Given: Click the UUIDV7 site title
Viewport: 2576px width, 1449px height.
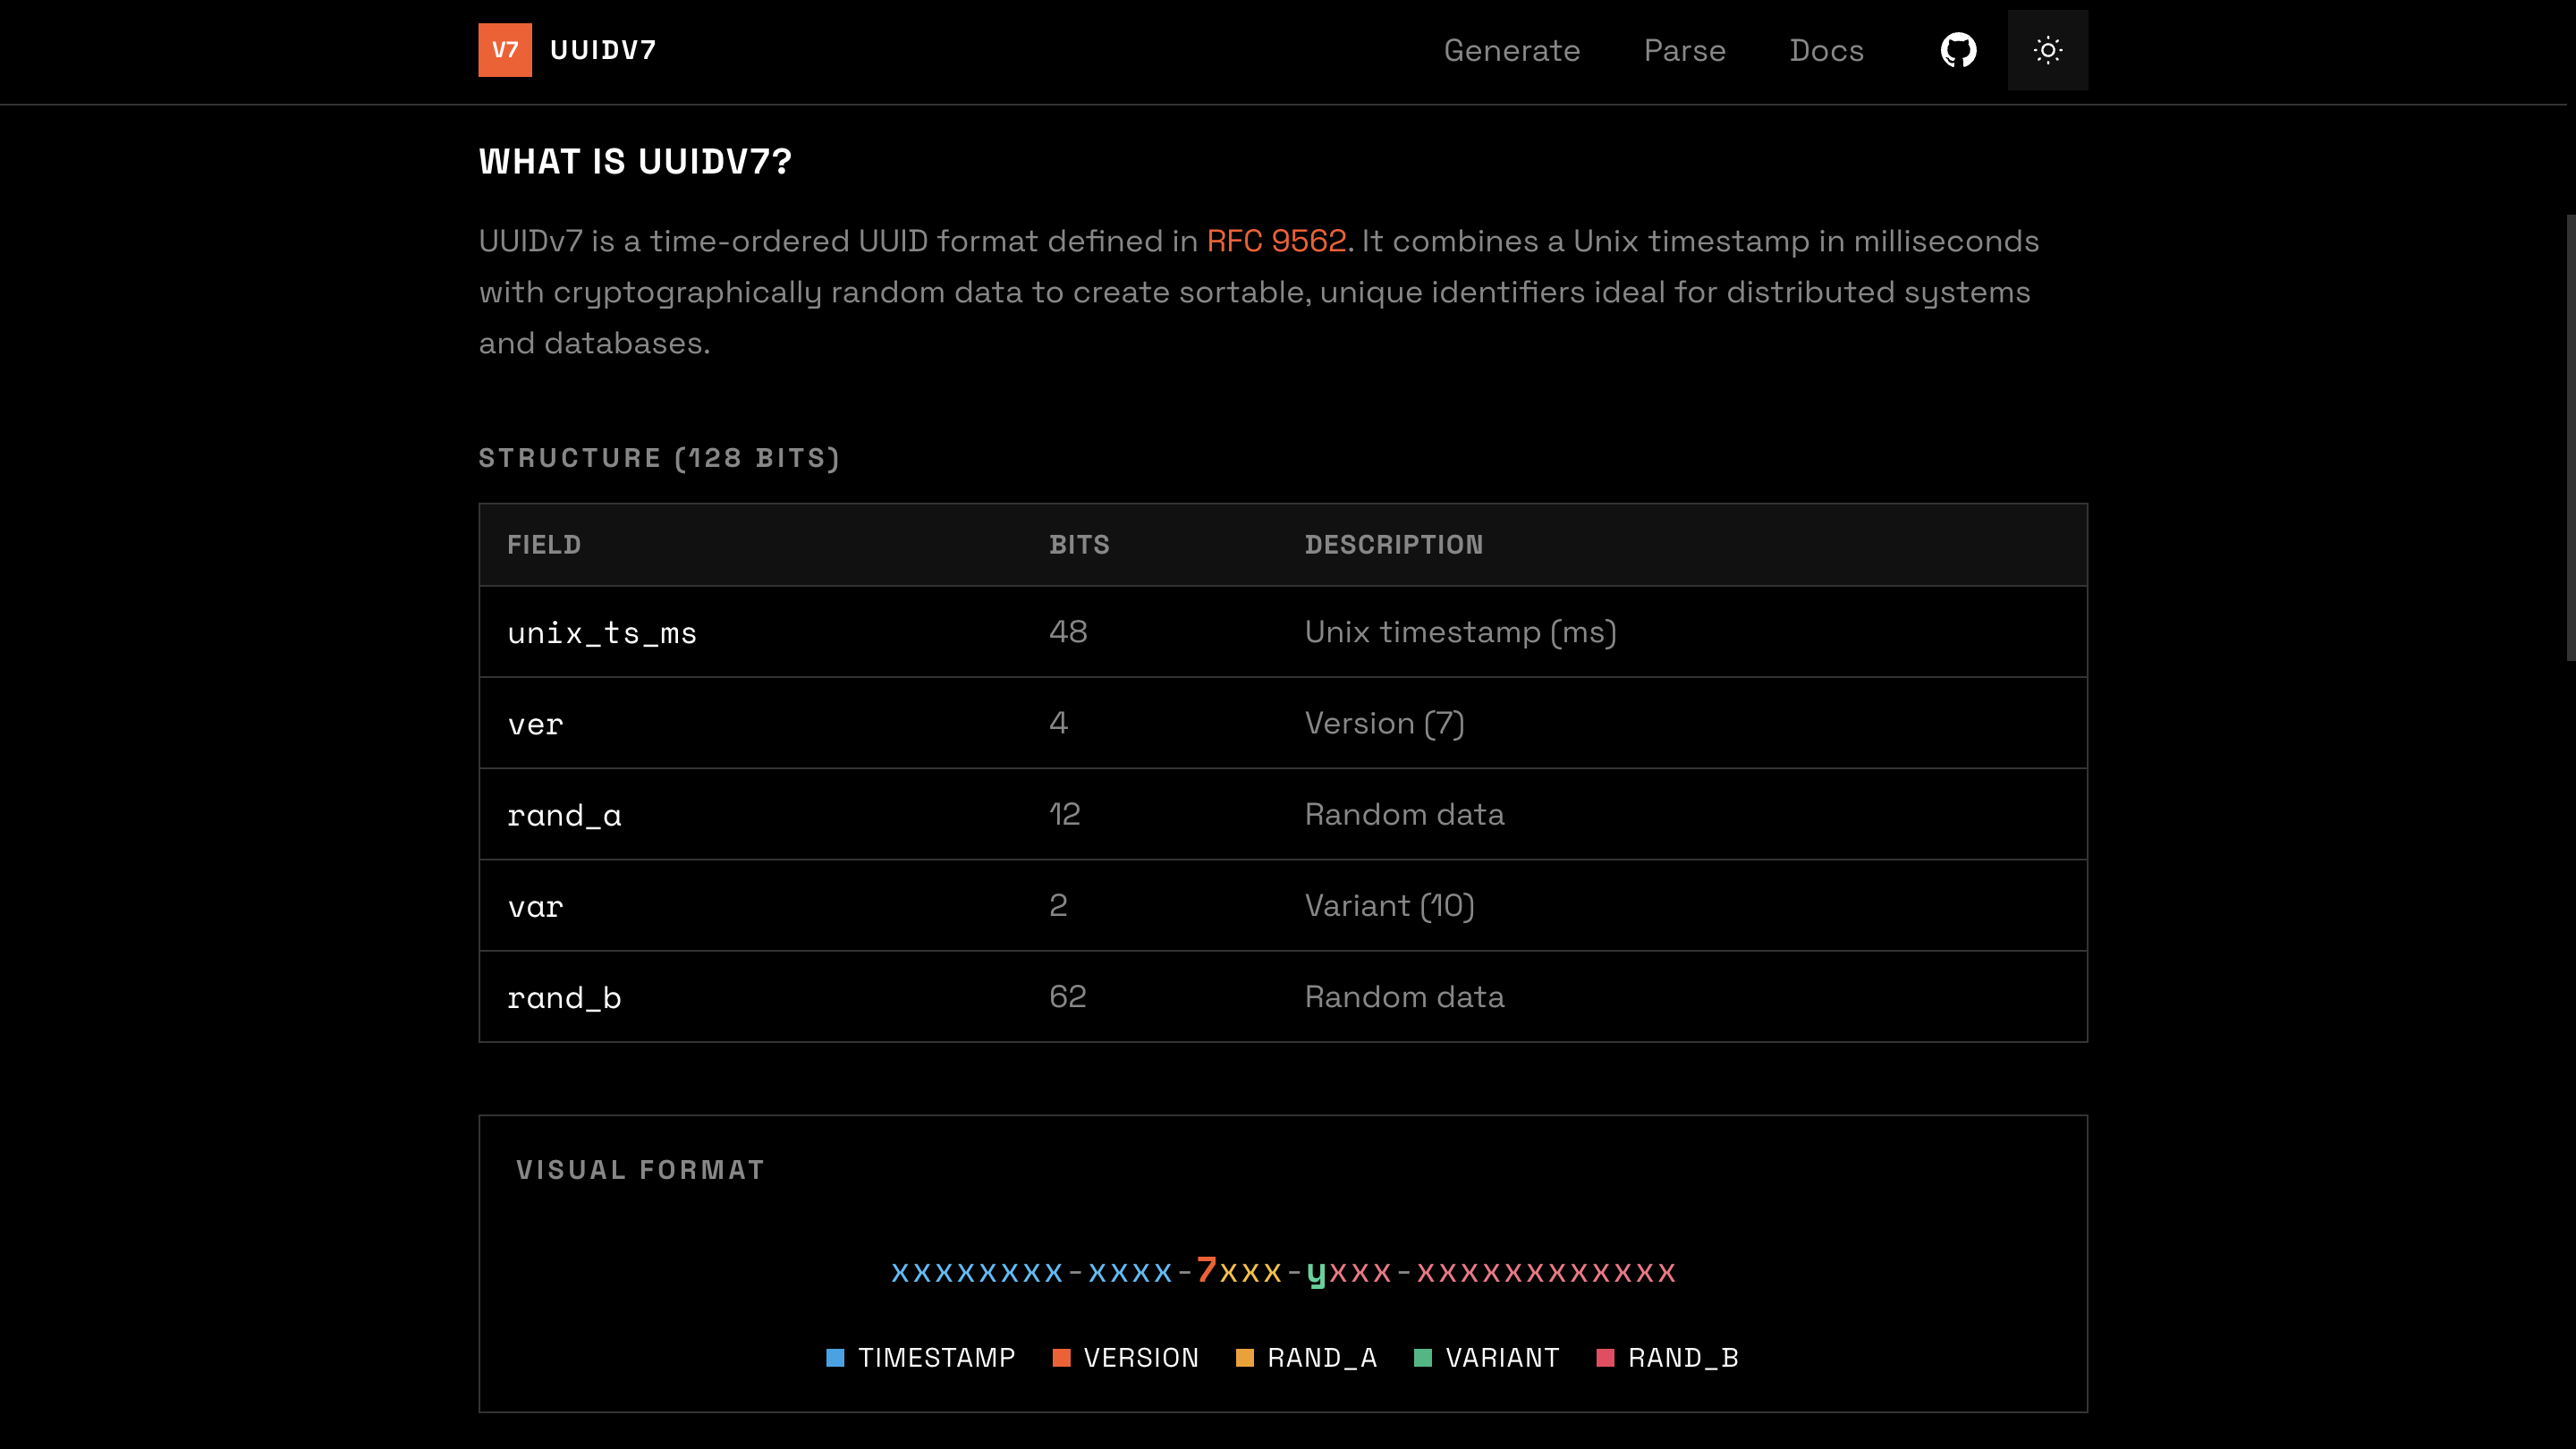Looking at the screenshot, I should (603, 50).
